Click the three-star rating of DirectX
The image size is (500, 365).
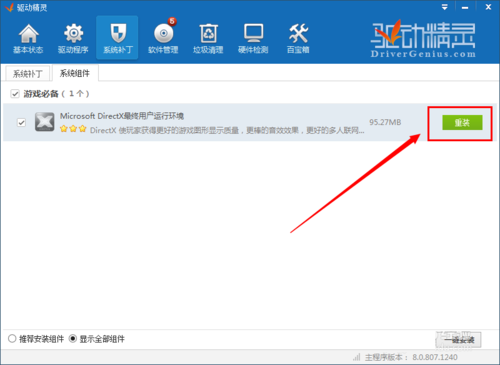(x=73, y=129)
